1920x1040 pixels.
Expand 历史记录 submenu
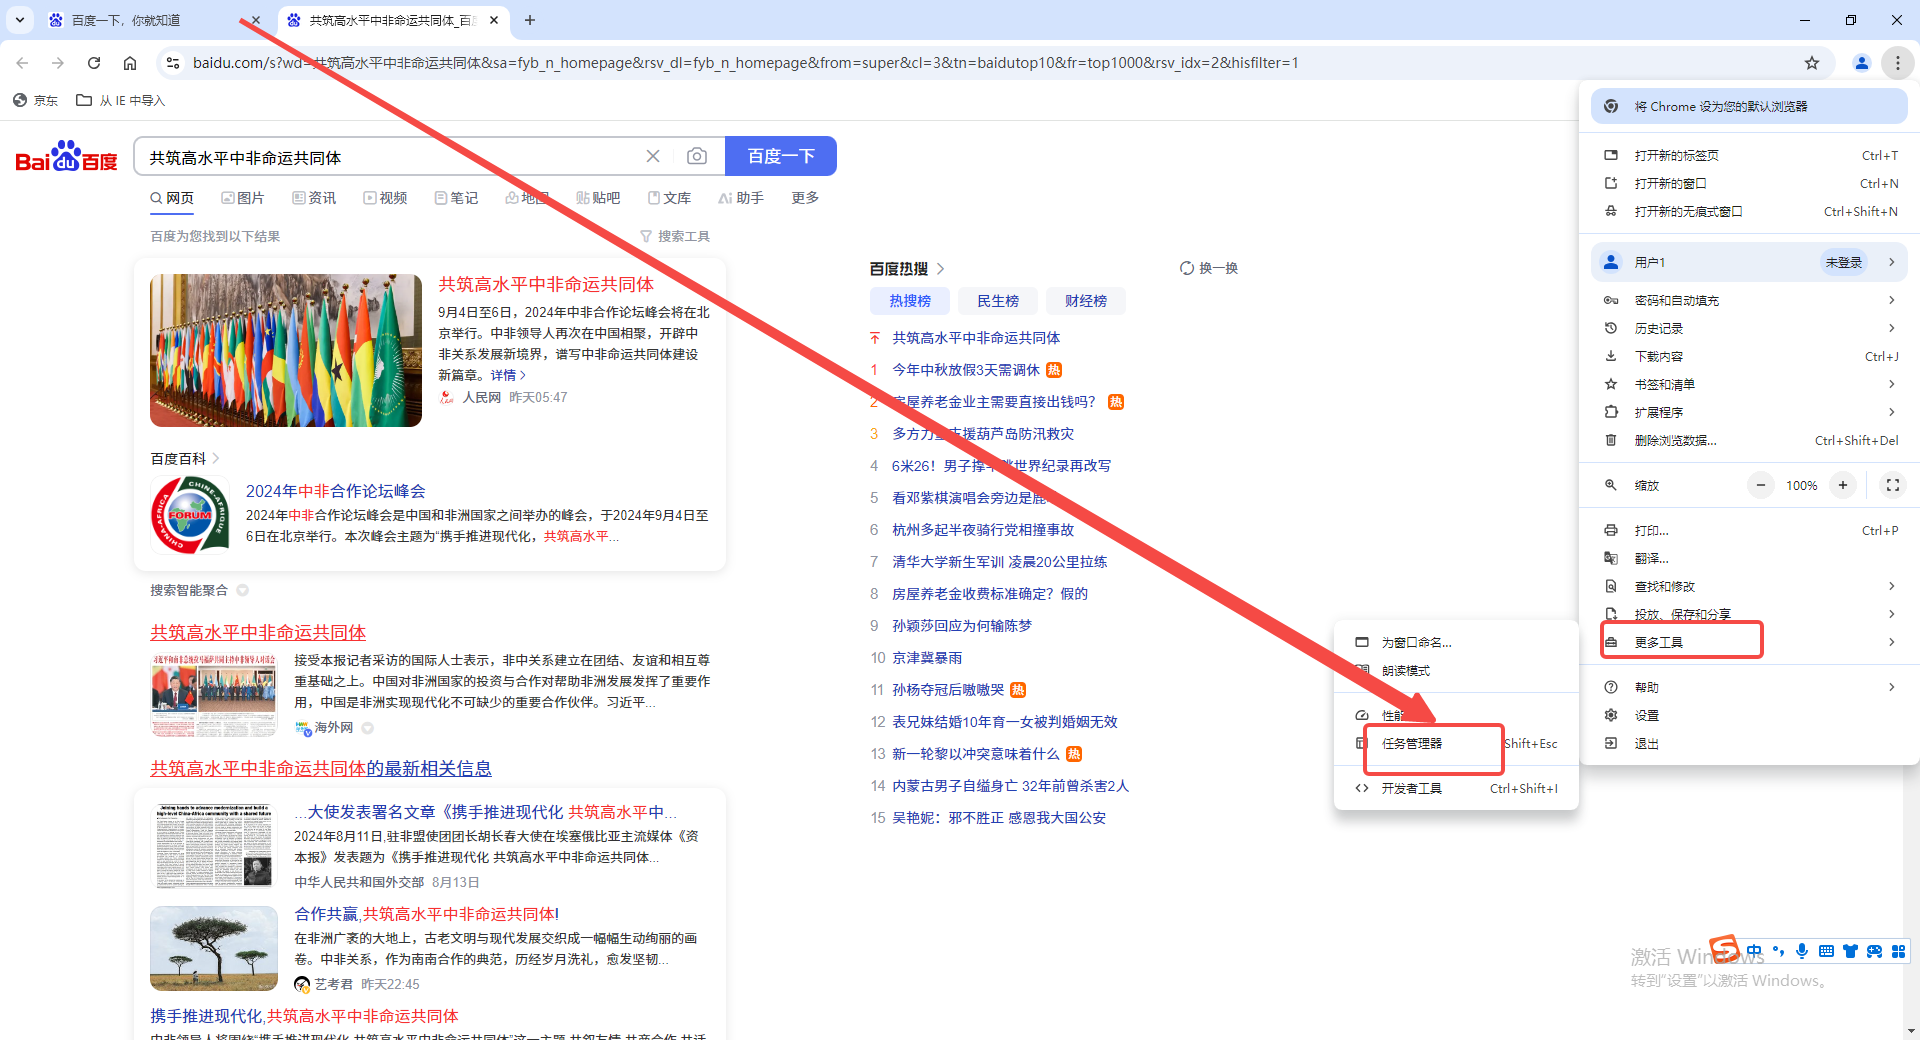[x=1750, y=328]
